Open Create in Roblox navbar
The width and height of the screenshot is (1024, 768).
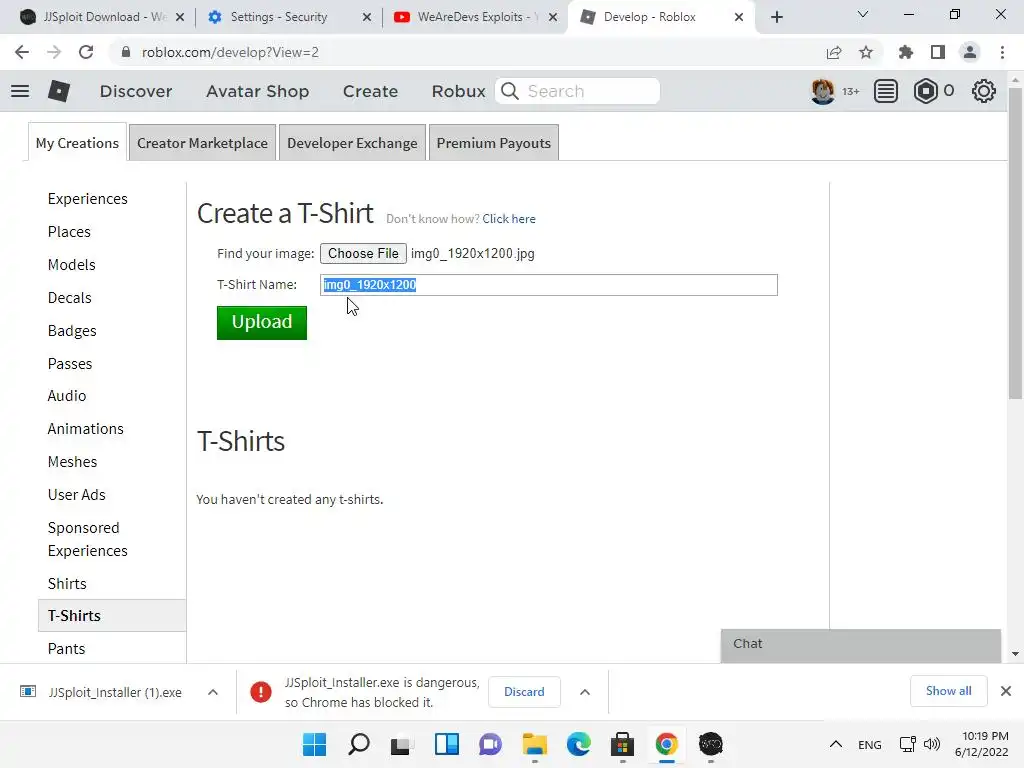point(370,91)
